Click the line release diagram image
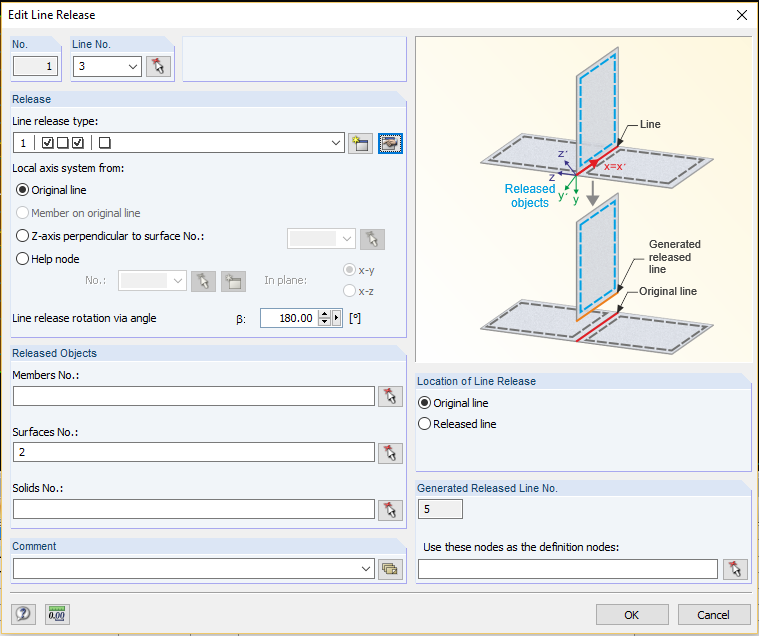The image size is (759, 636). (583, 199)
